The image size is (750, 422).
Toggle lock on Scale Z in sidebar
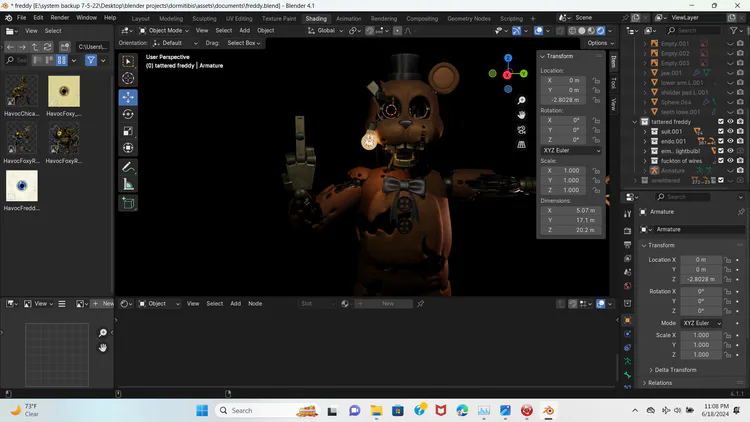tap(596, 190)
